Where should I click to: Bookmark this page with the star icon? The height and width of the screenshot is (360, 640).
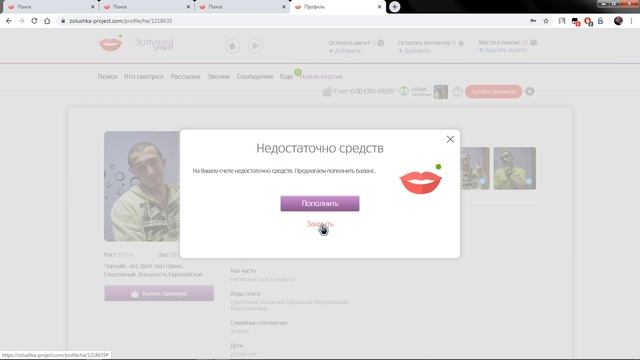[x=546, y=21]
